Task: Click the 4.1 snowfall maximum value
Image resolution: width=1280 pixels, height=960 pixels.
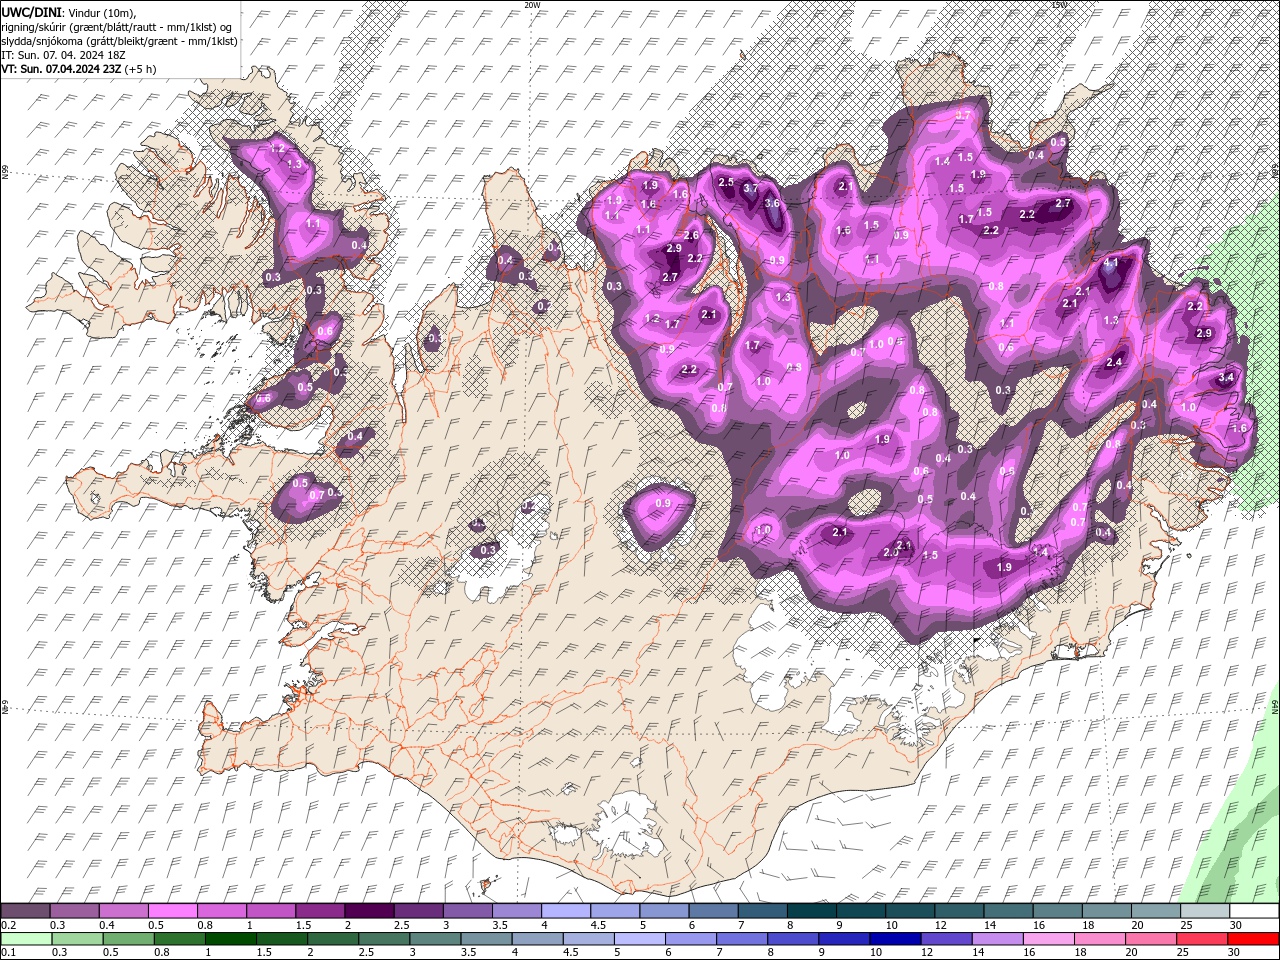Action: (x=1111, y=262)
